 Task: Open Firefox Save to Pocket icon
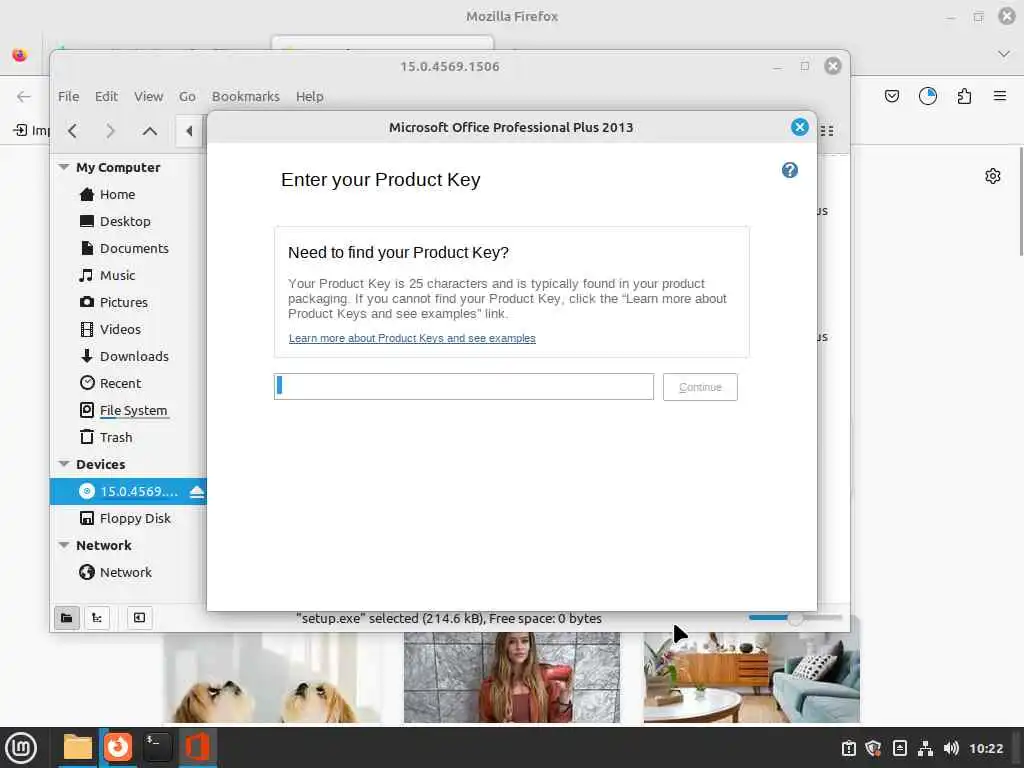pos(891,97)
